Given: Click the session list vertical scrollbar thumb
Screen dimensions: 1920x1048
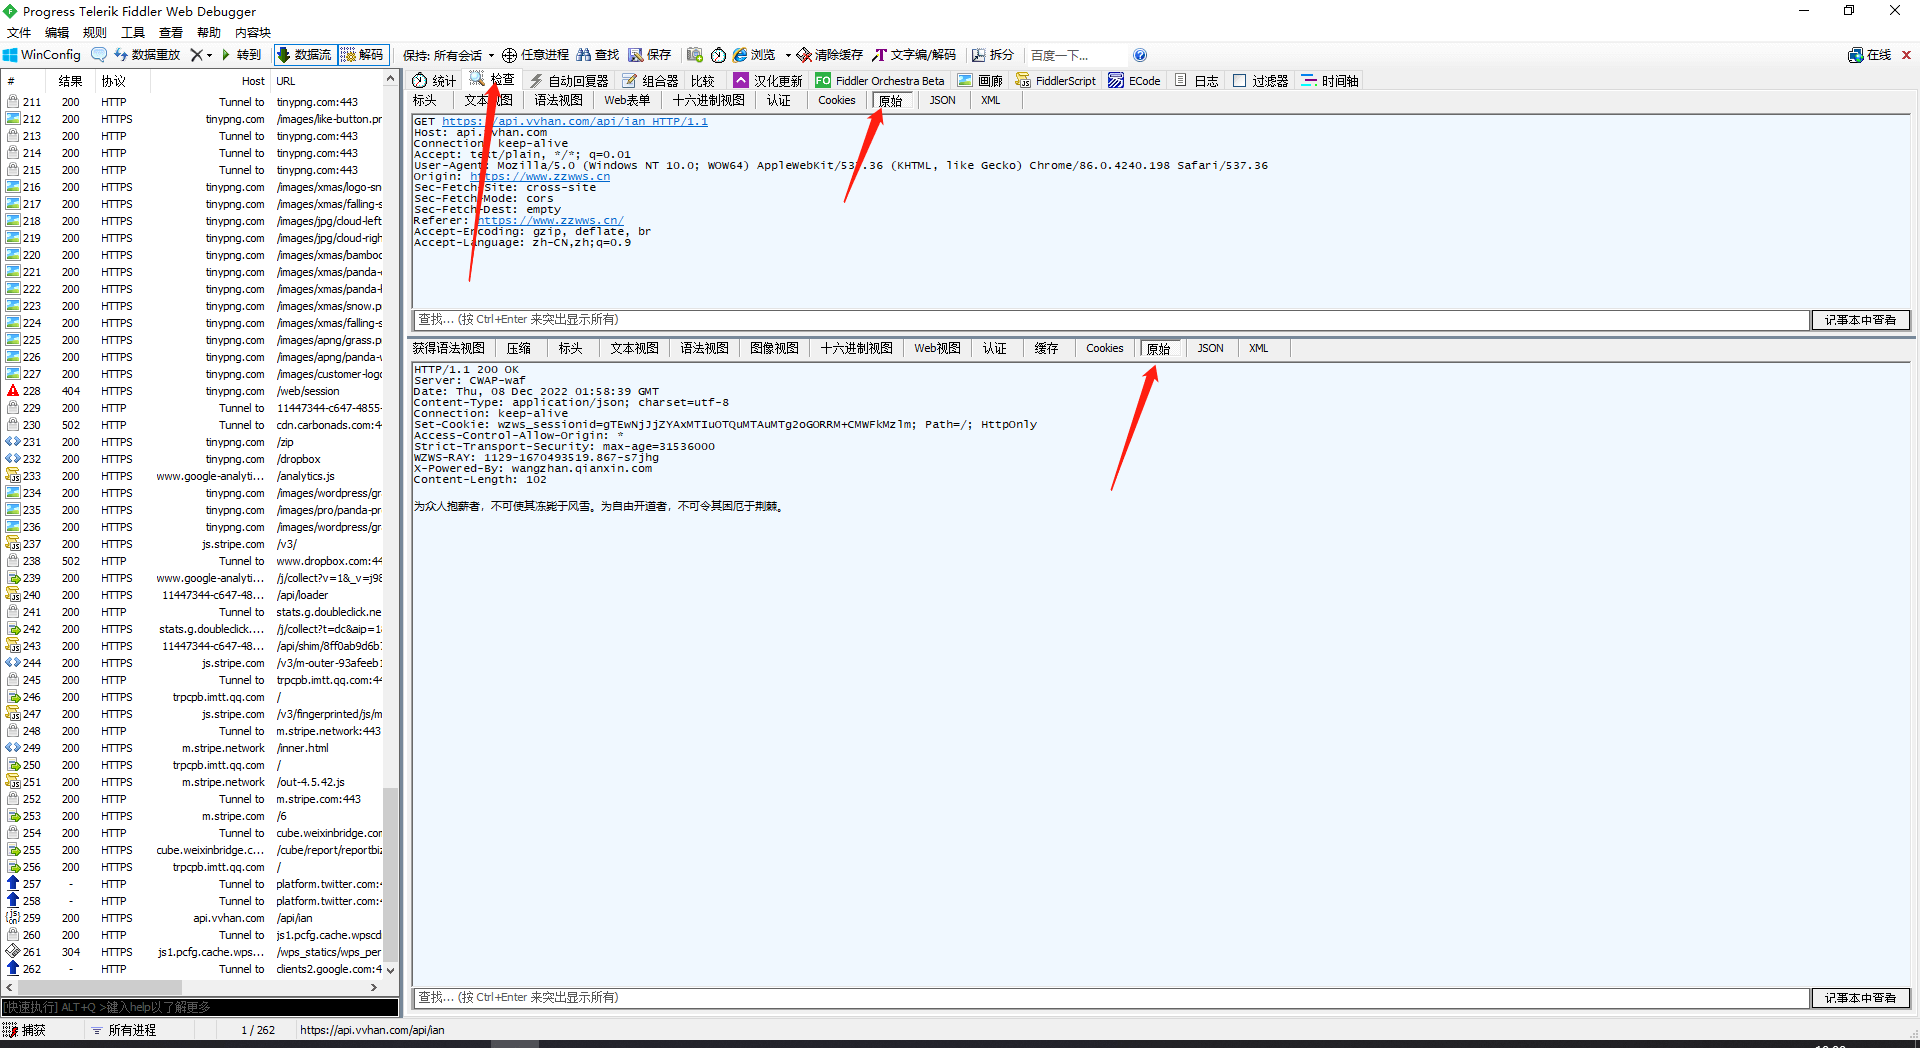Looking at the screenshot, I should pyautogui.click(x=390, y=870).
